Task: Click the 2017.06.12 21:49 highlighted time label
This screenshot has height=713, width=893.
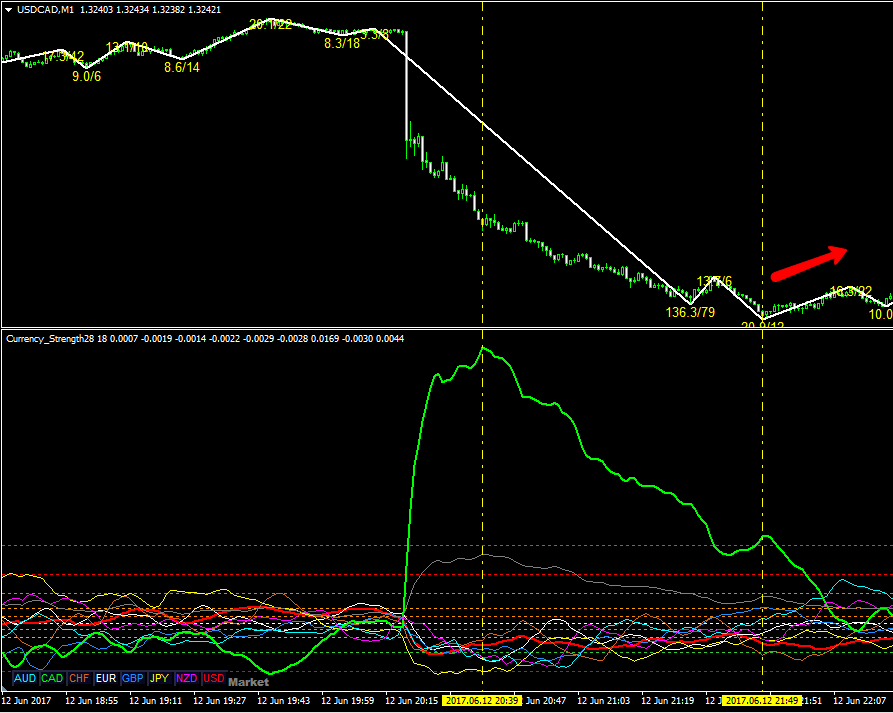Action: (x=763, y=700)
